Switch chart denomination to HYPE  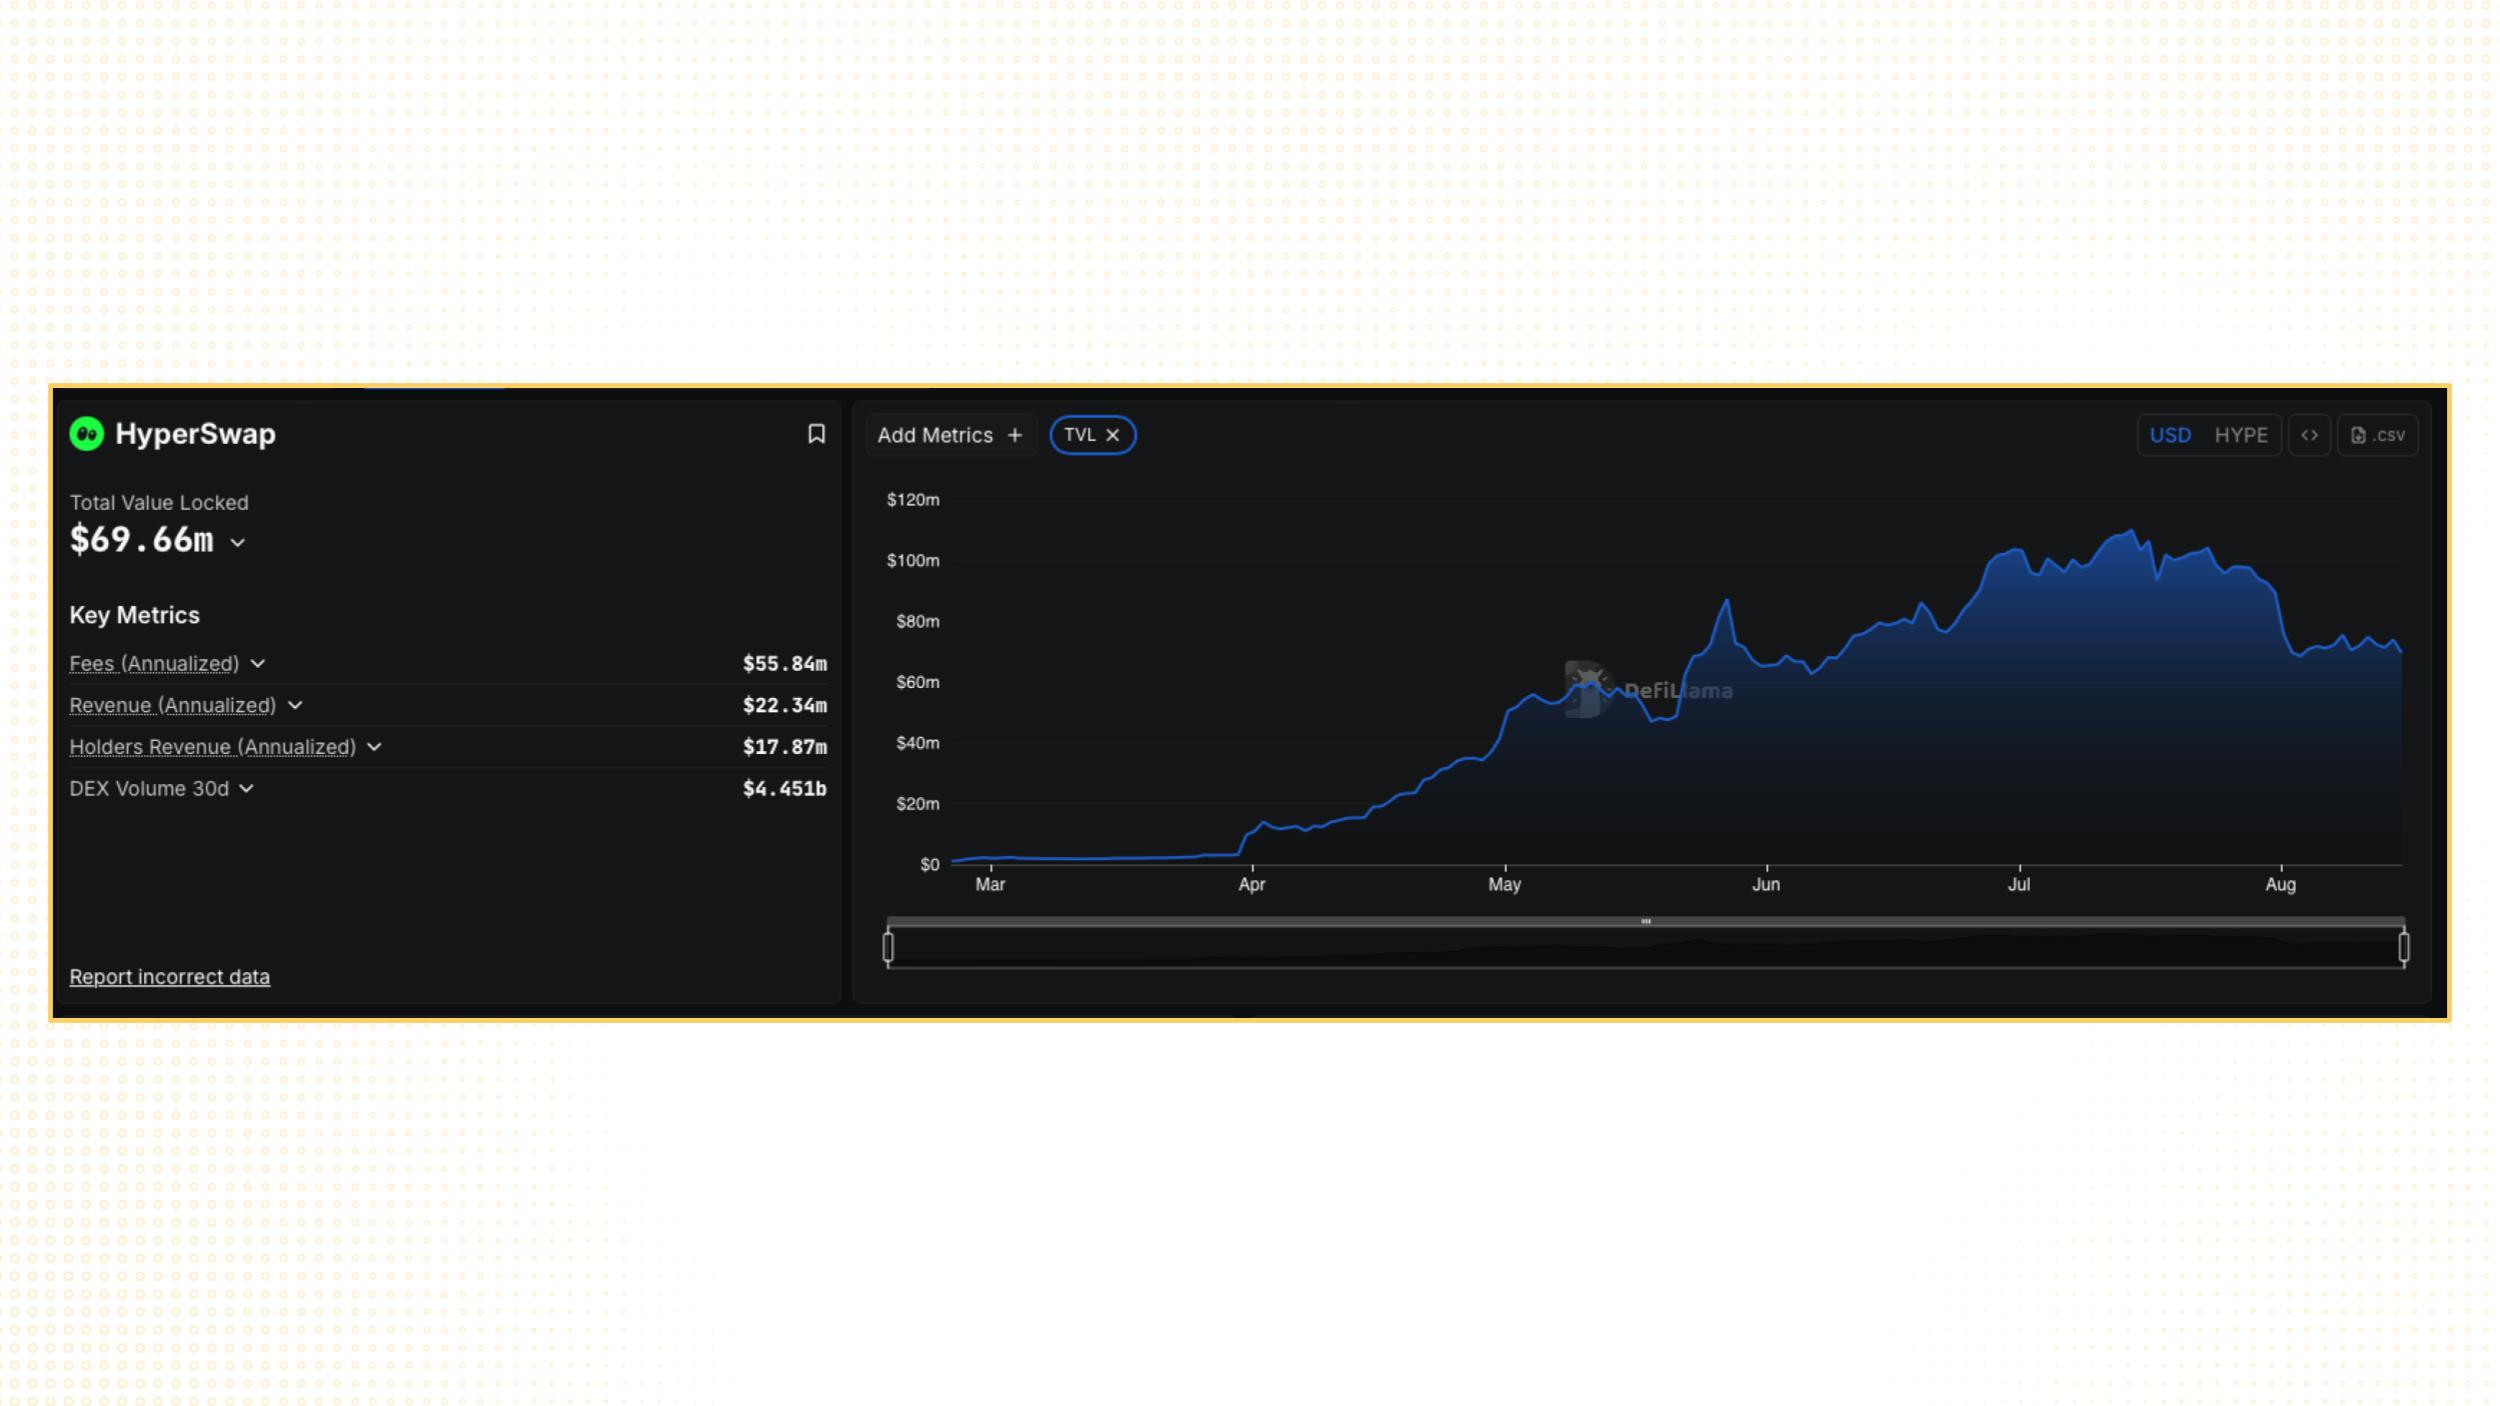click(x=2241, y=435)
